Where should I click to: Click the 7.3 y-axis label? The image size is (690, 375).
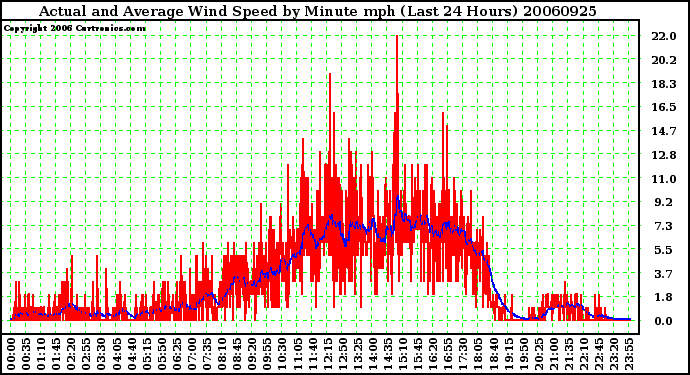663,226
